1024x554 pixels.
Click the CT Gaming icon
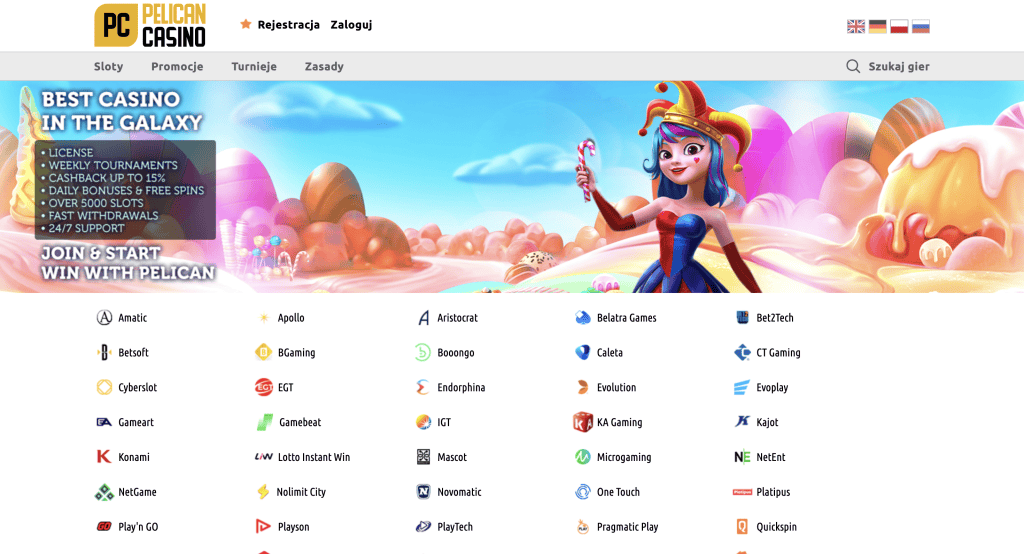(x=742, y=352)
